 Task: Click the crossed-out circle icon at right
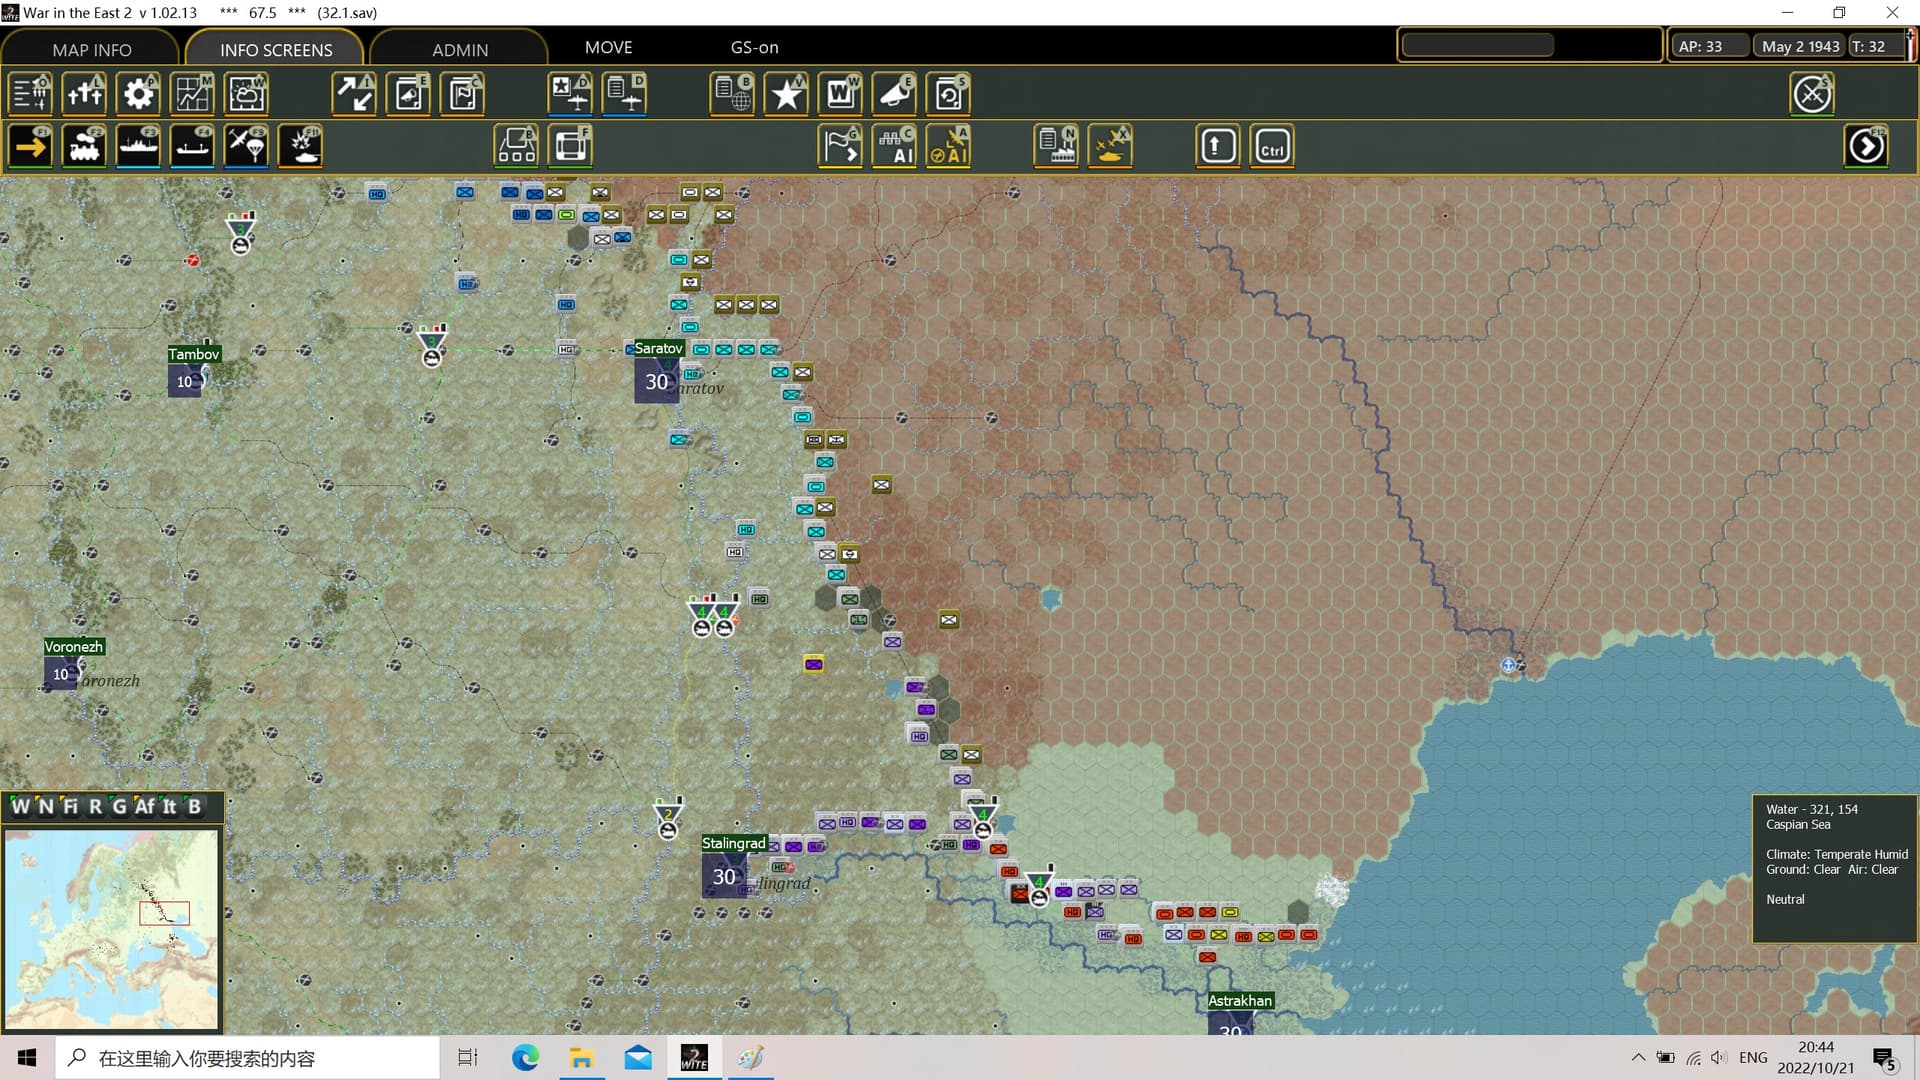1812,94
